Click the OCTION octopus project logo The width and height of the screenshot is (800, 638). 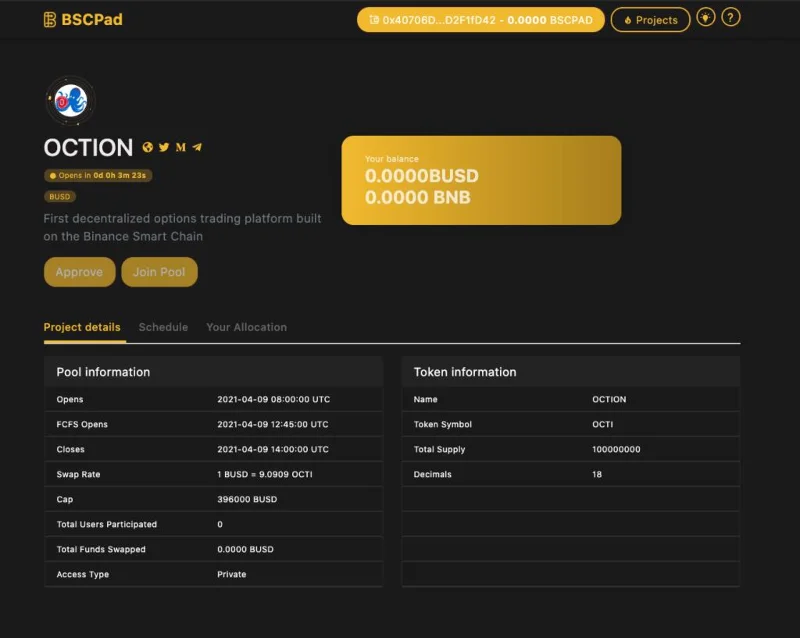pos(70,101)
